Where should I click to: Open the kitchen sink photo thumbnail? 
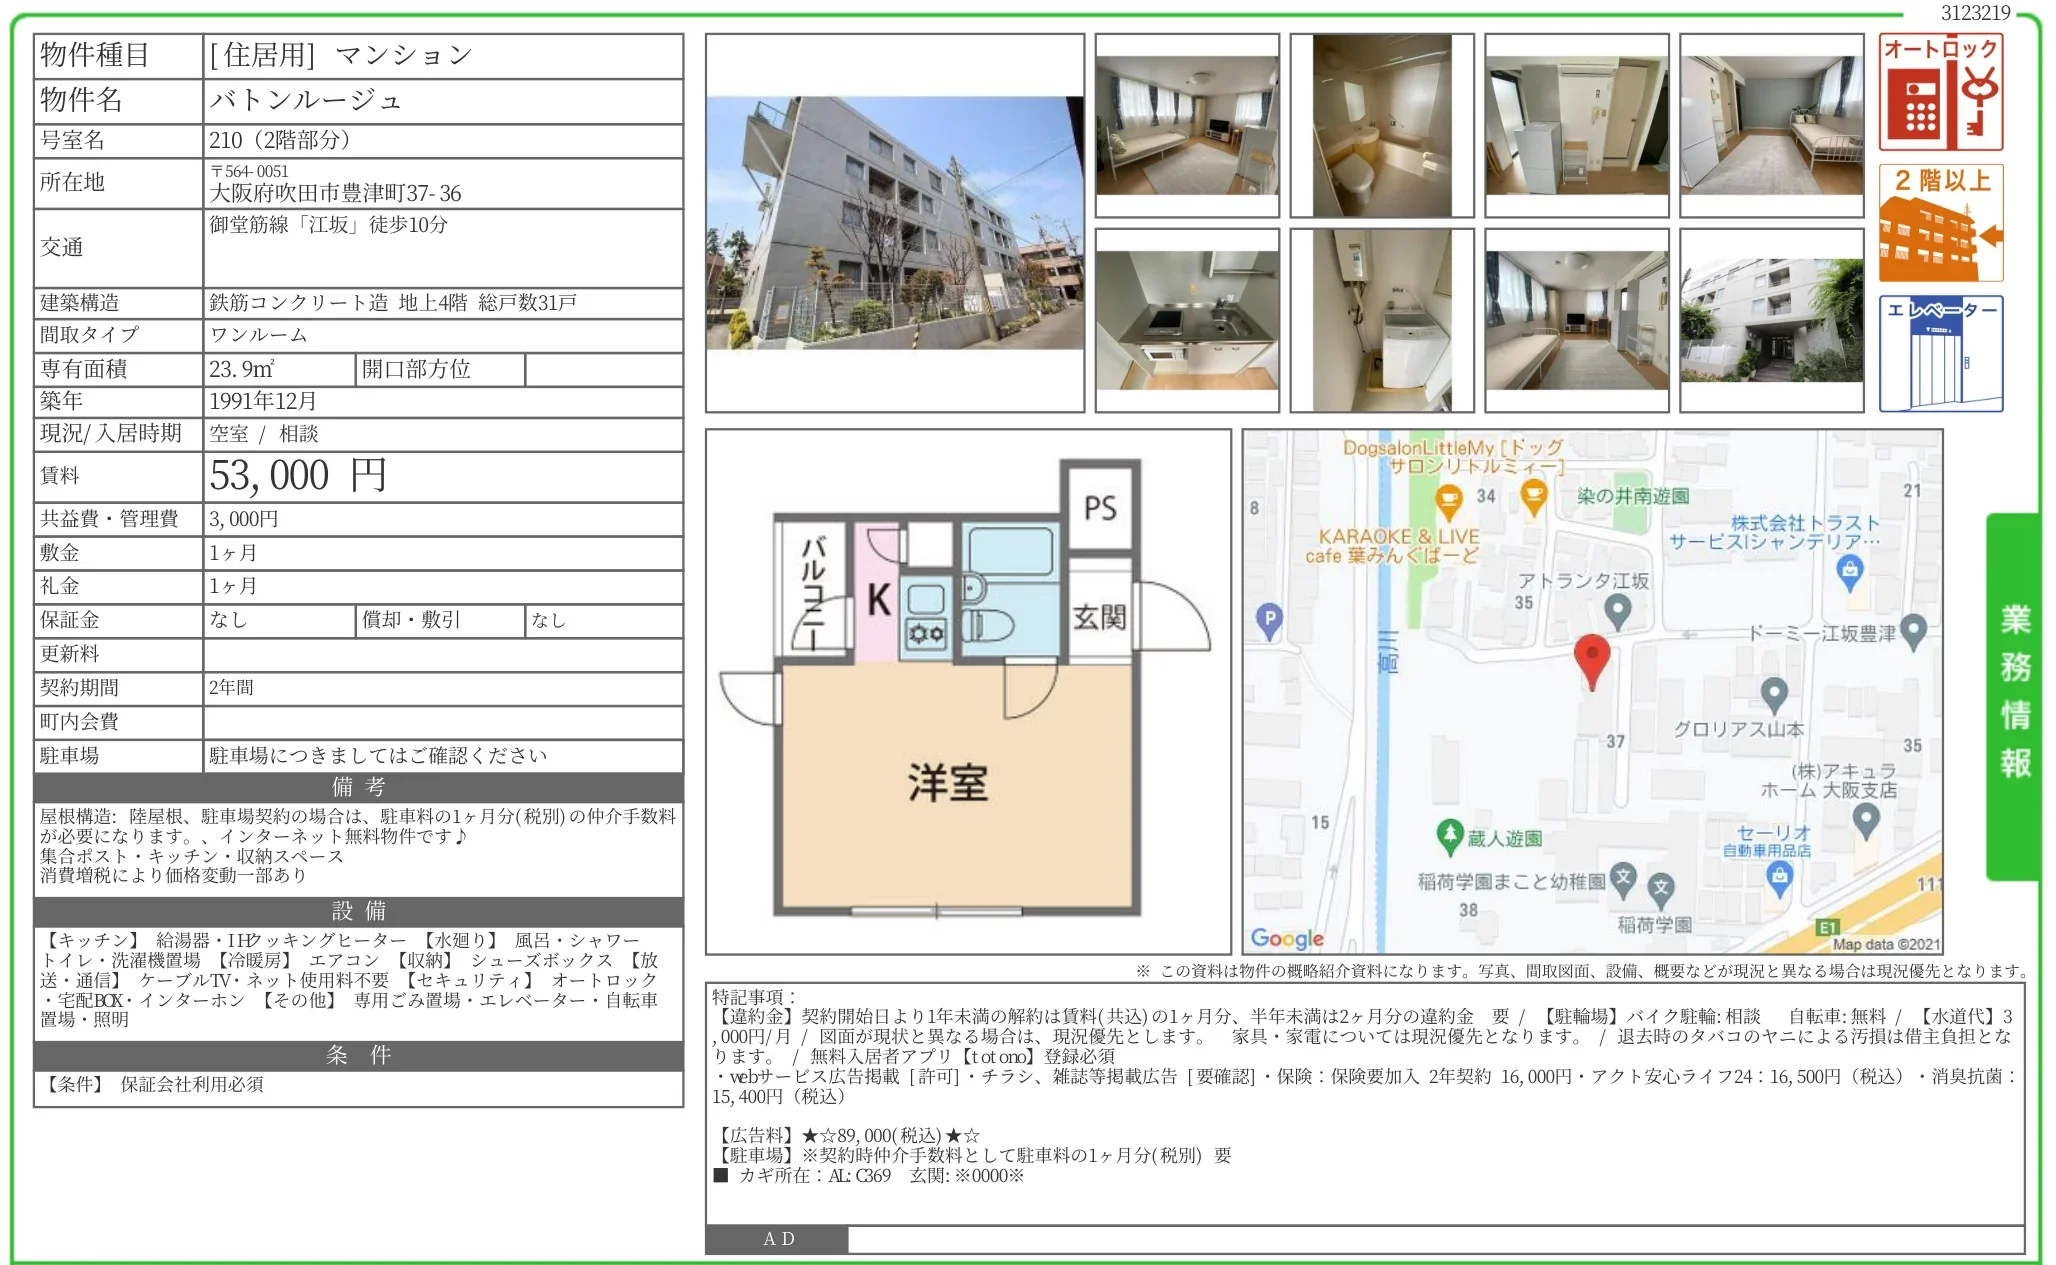pos(1187,320)
